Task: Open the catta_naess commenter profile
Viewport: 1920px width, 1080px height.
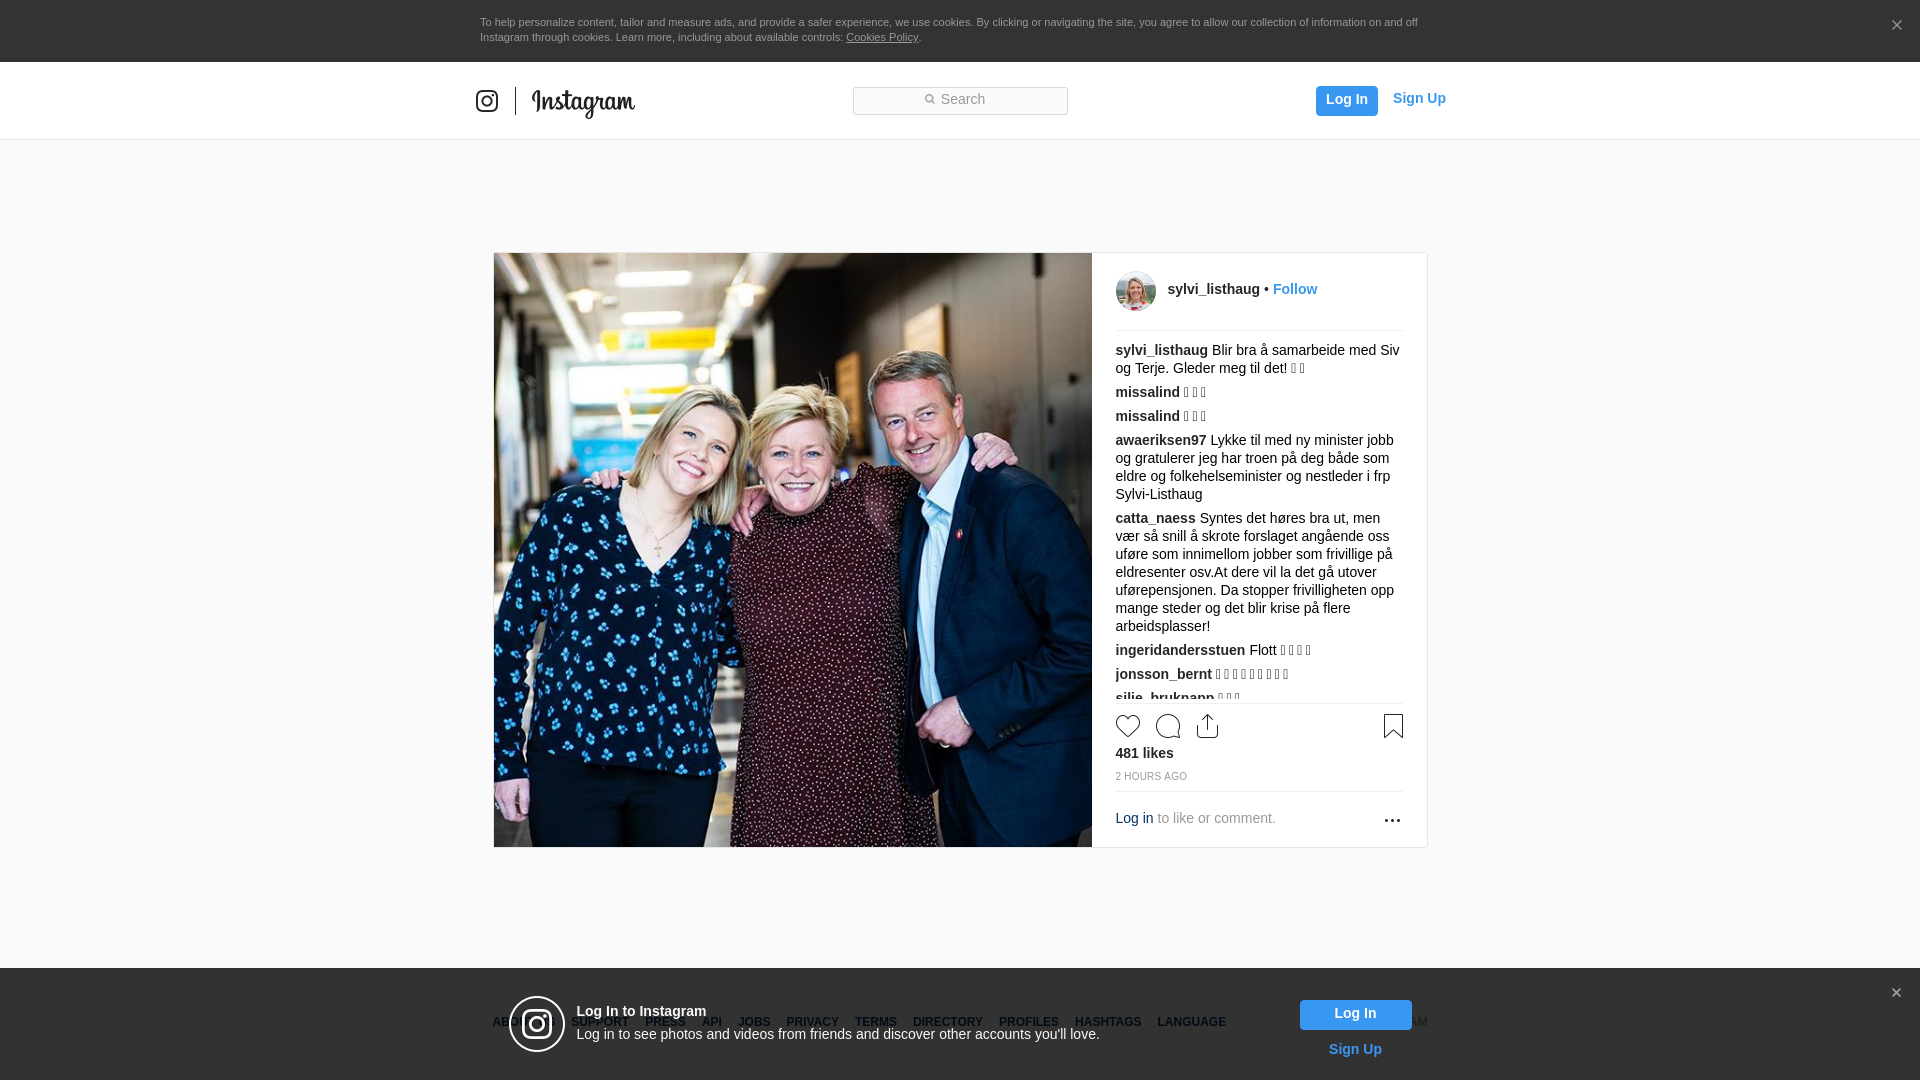Action: (1155, 518)
